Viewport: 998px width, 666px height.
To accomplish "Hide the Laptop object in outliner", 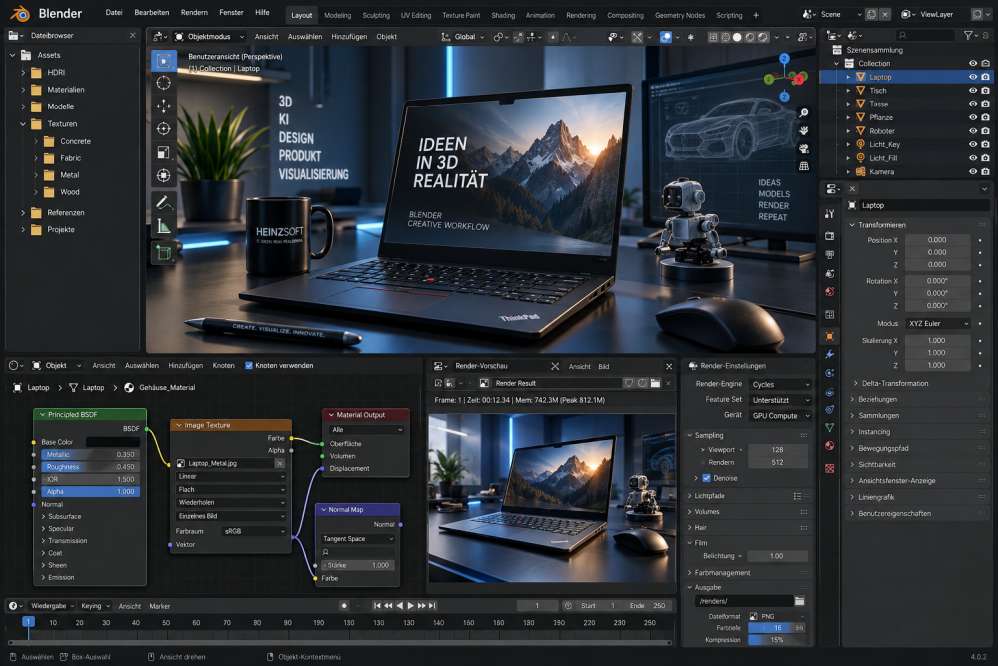I will coord(973,77).
